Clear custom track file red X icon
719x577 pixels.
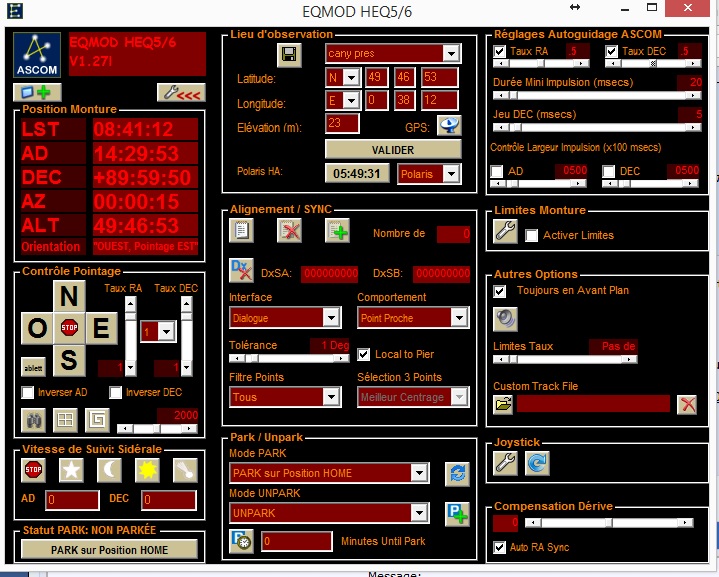pyautogui.click(x=687, y=405)
